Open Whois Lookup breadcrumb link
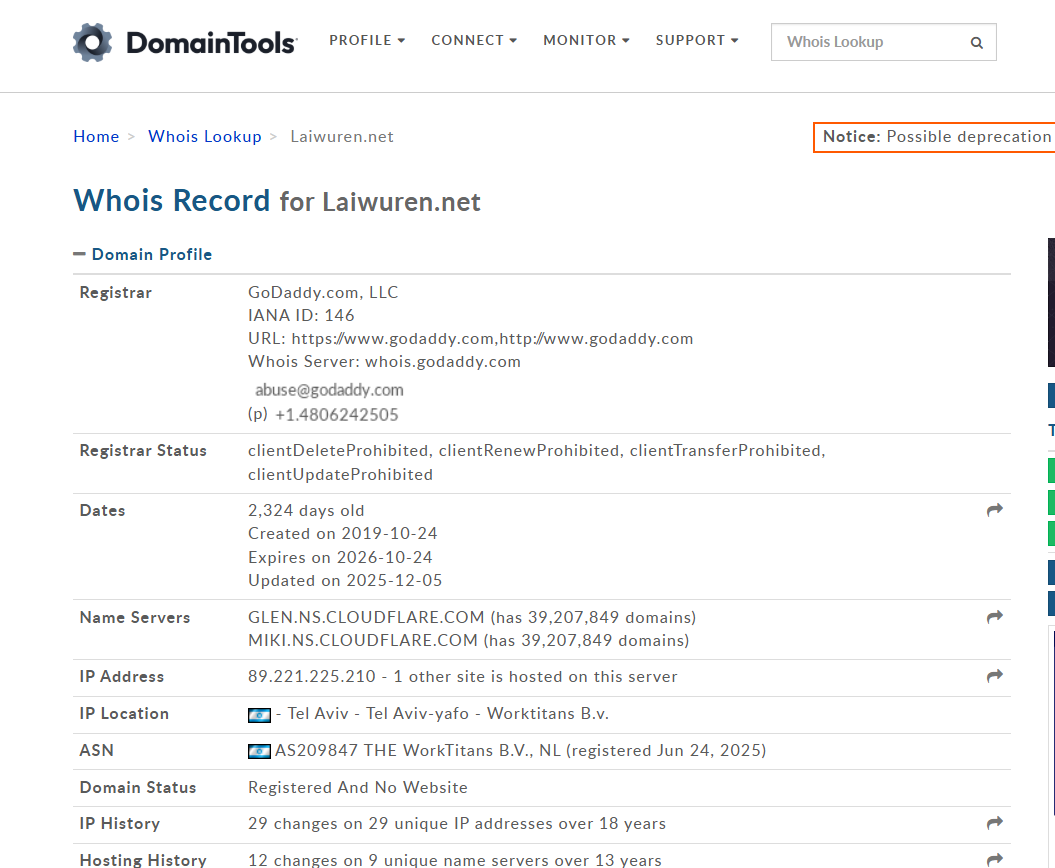The height and width of the screenshot is (868, 1055). 205,137
